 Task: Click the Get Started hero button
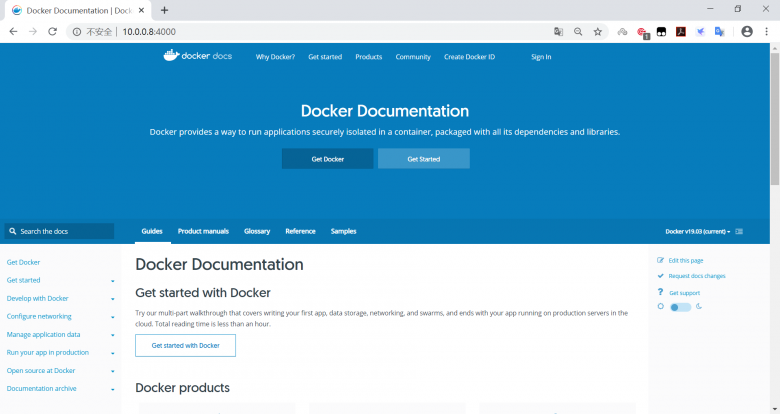coord(423,159)
